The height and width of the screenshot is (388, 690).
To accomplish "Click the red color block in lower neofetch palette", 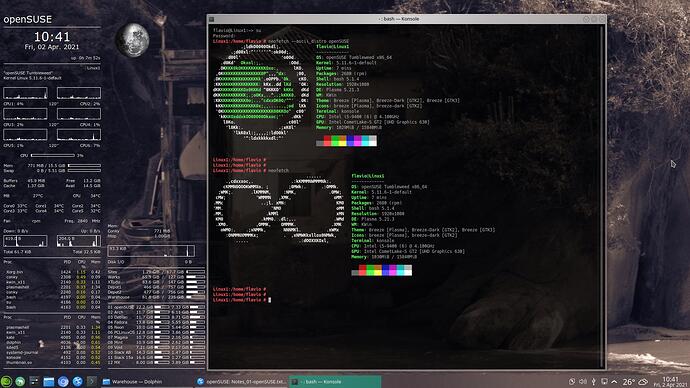I will (x=363, y=270).
